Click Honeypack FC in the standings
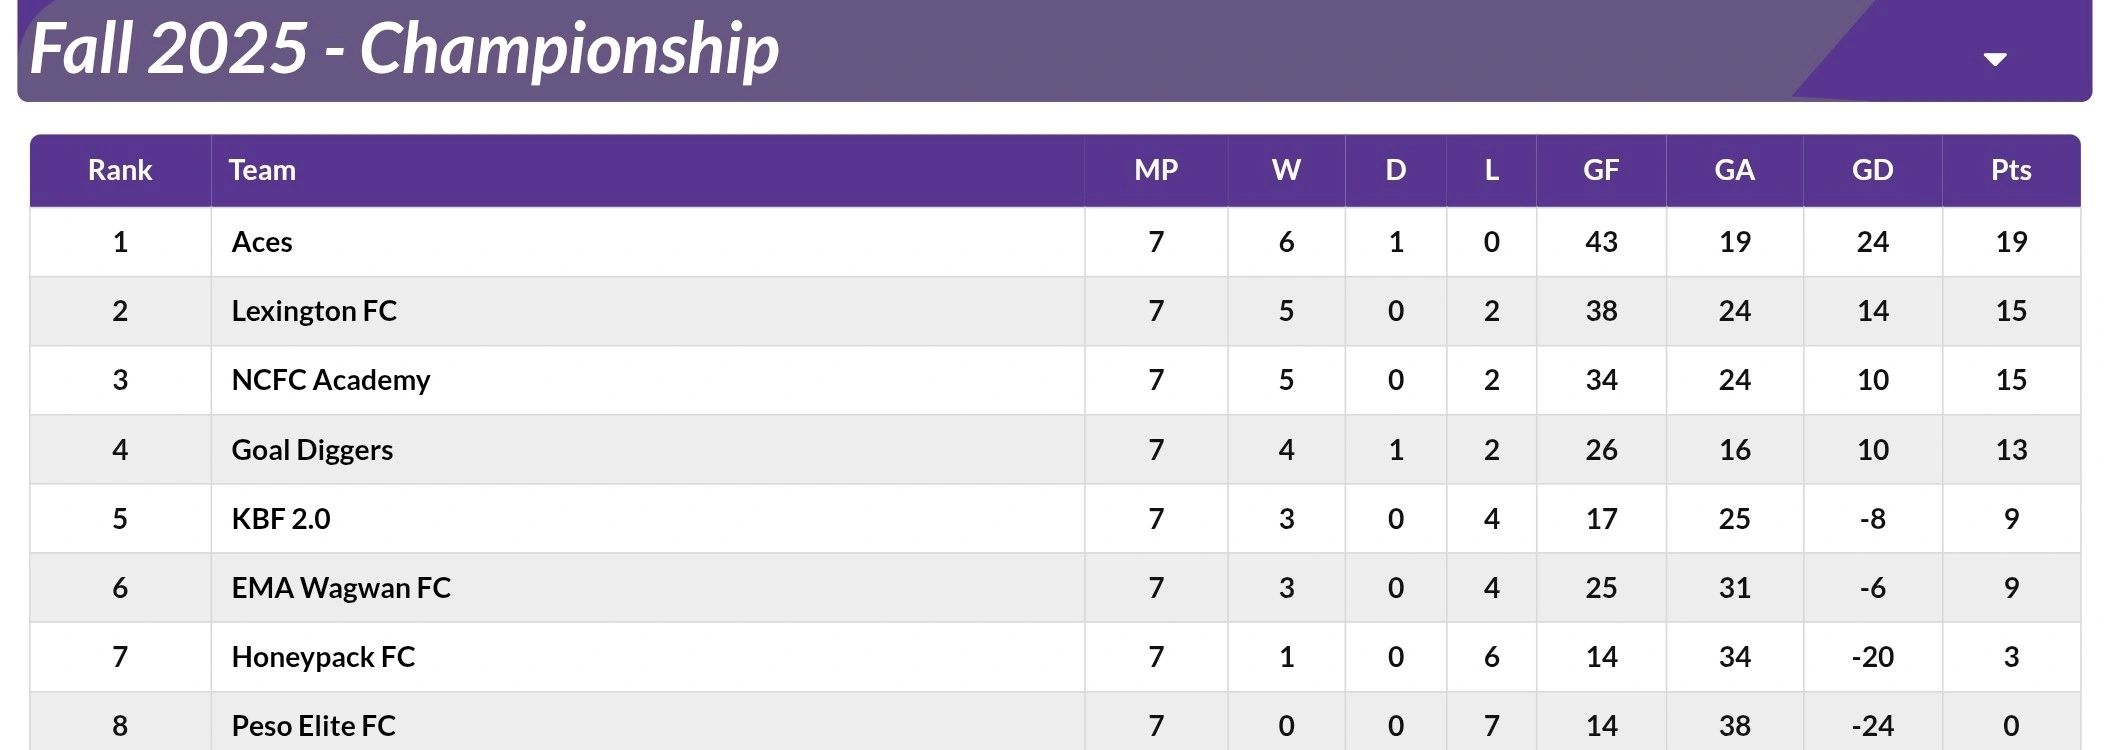This screenshot has width=2105, height=750. (323, 657)
